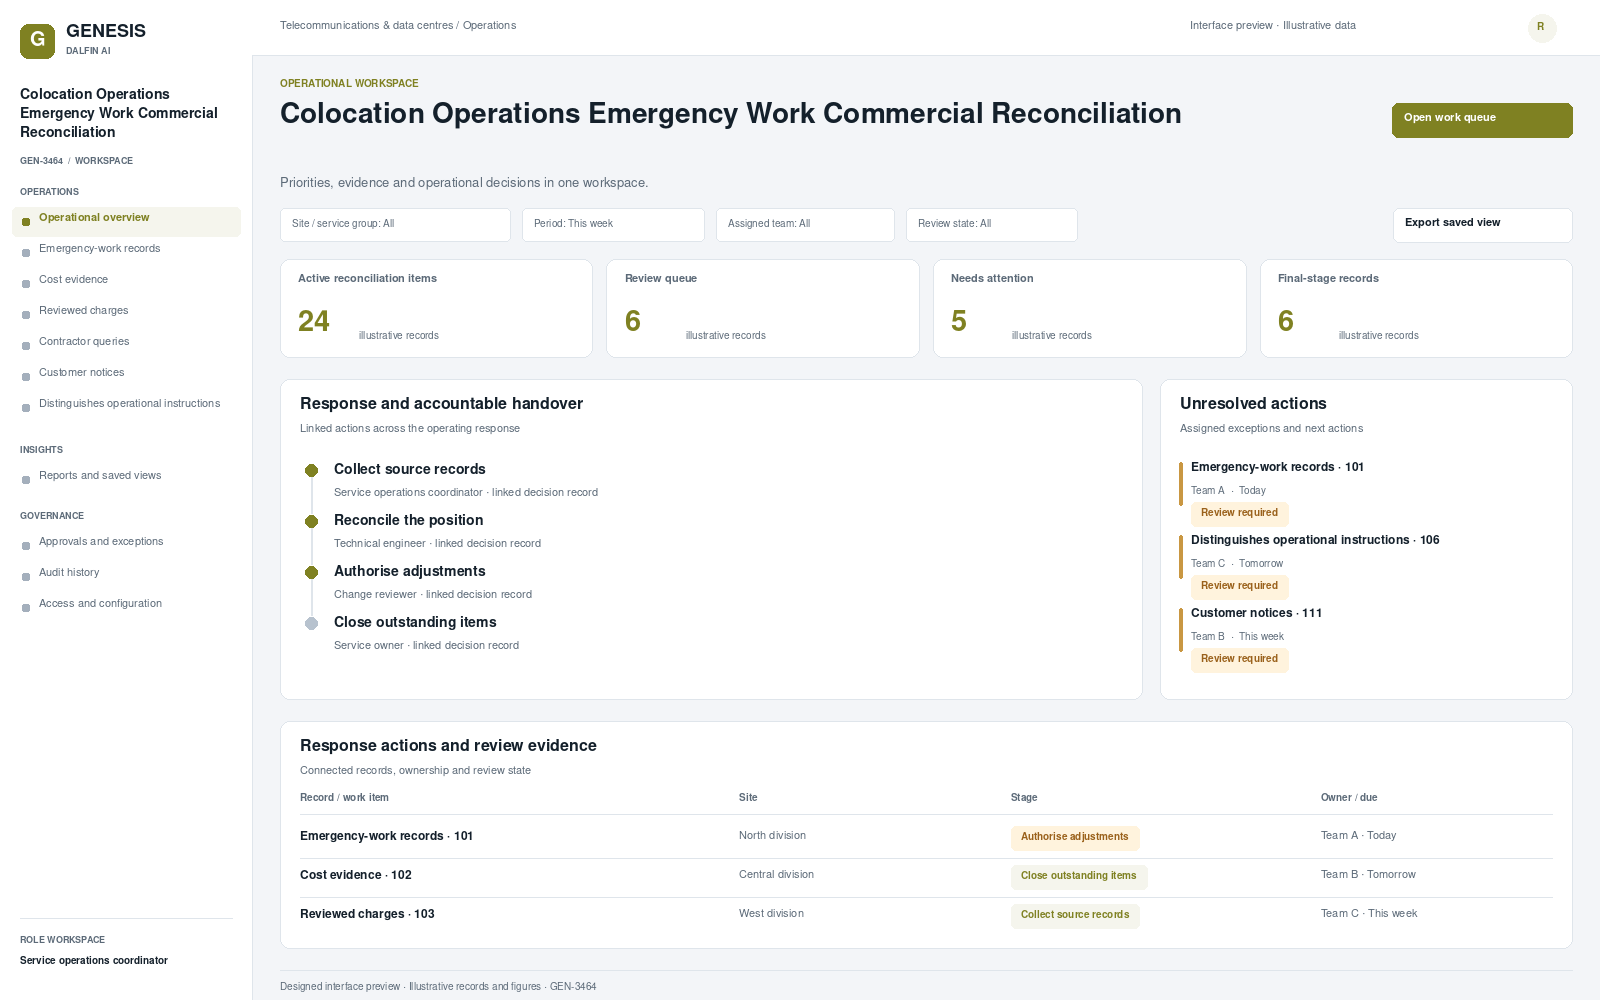Select table row Emergency-work records · 101
The image size is (1600, 1000).
[926, 837]
